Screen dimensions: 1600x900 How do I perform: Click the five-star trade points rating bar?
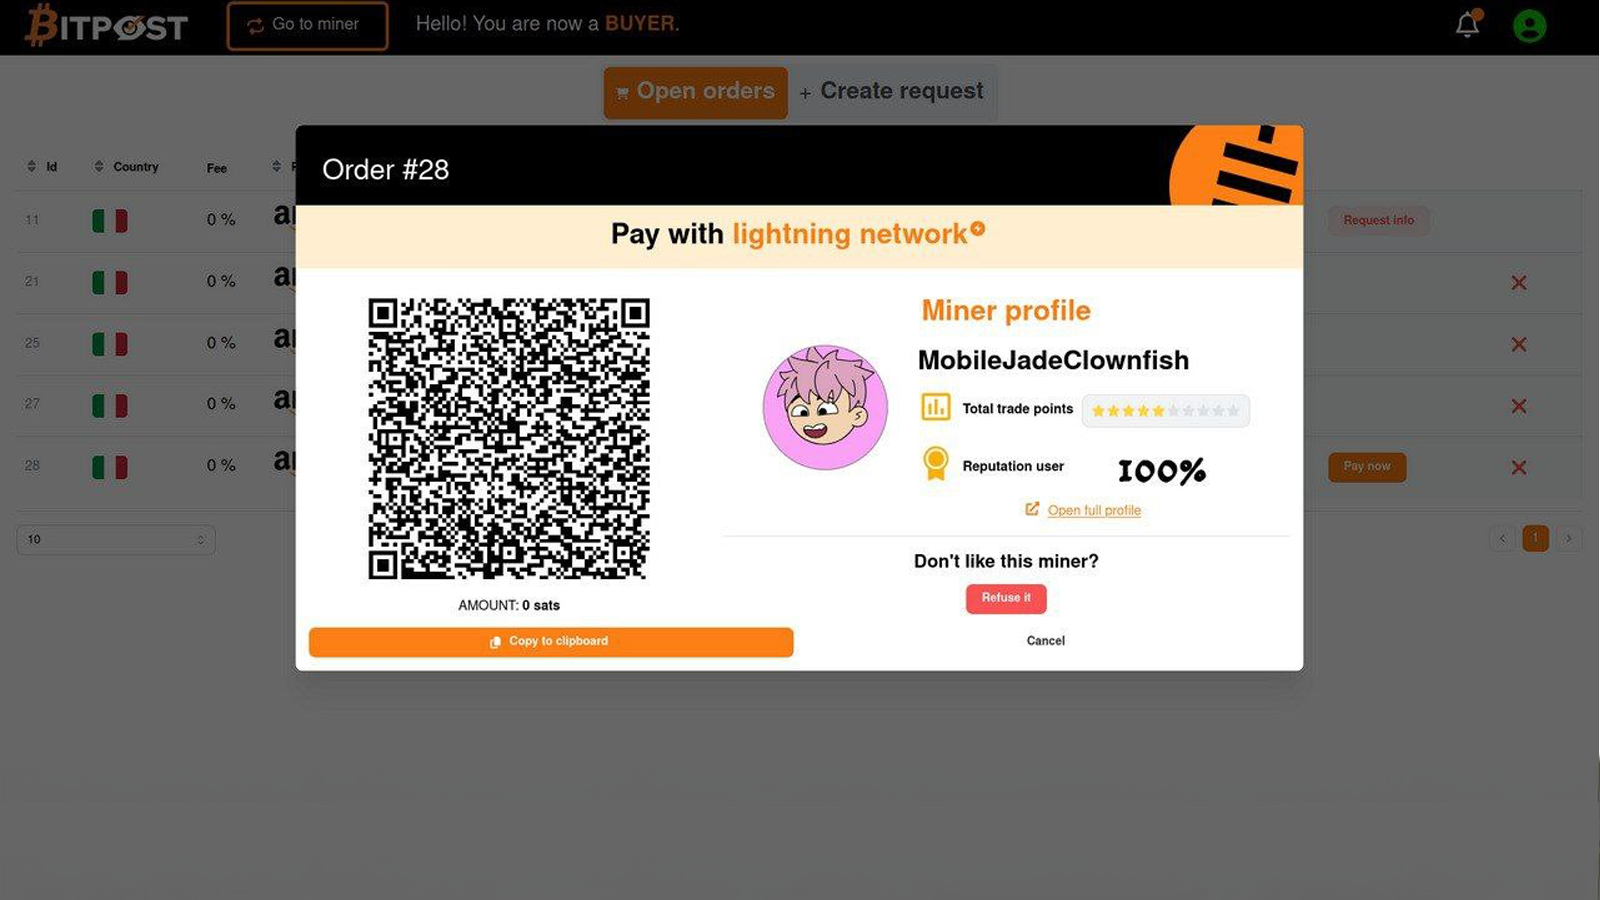tap(1166, 410)
